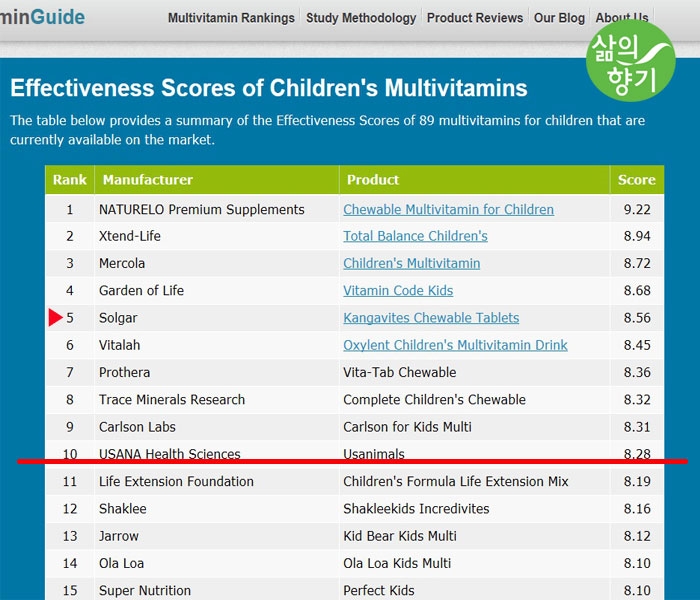This screenshot has height=600, width=700.
Task: Click the MultivitaminGuide site logo
Action: tap(42, 17)
